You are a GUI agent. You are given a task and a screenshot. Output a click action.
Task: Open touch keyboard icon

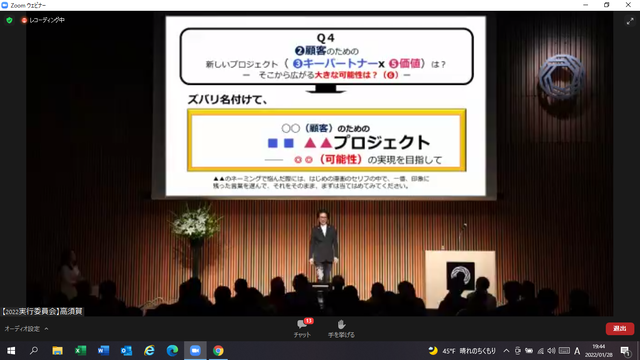point(564,351)
